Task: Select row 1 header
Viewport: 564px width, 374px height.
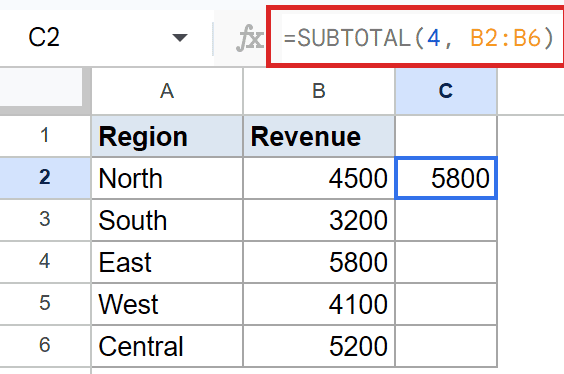Action: click(45, 136)
